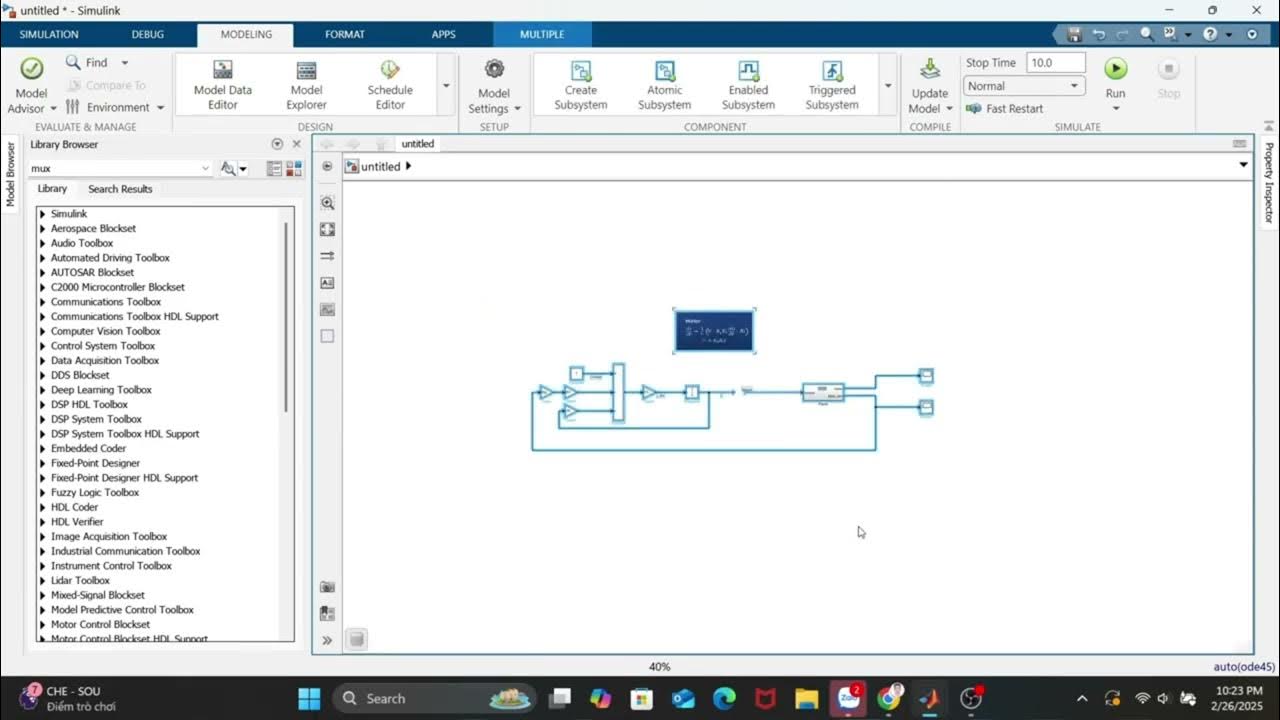Expand the Simulink library node
1280x720 pixels.
click(42, 214)
